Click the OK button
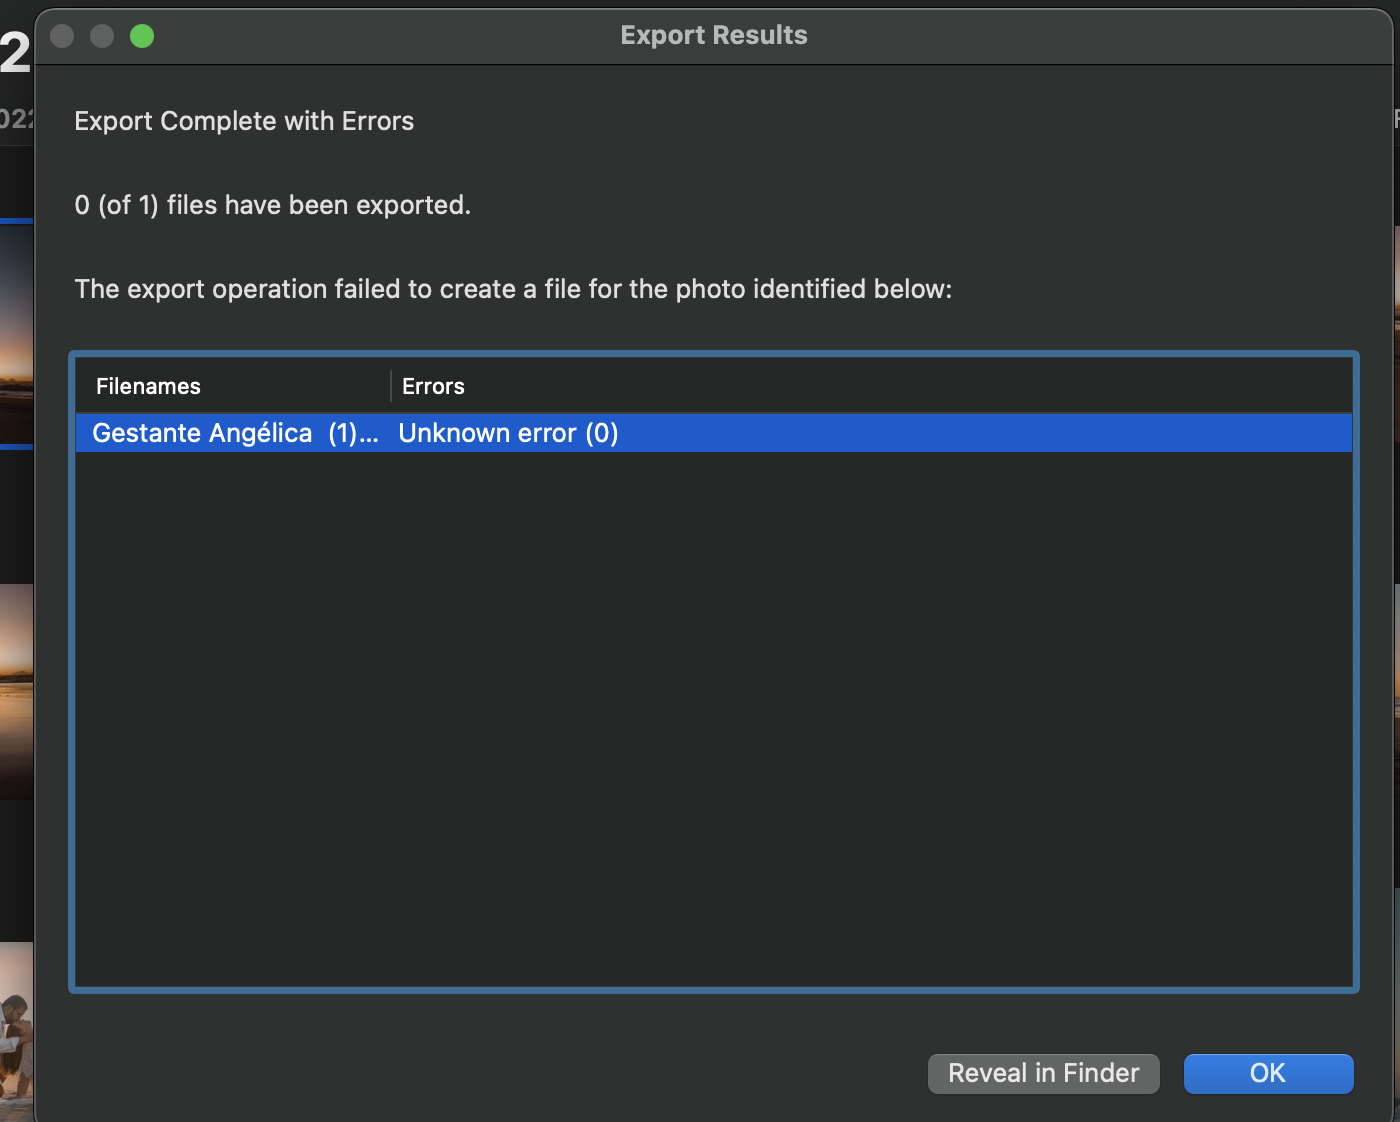 click(1268, 1073)
